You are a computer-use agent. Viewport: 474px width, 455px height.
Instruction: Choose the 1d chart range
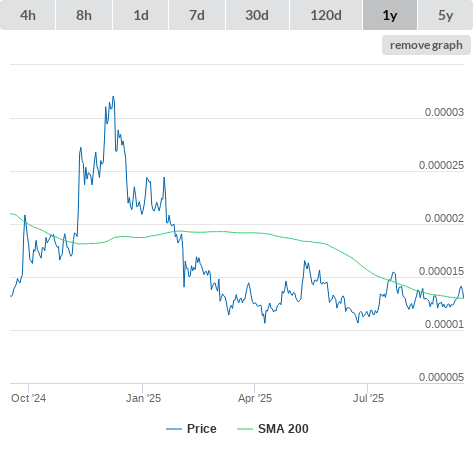[x=141, y=15]
